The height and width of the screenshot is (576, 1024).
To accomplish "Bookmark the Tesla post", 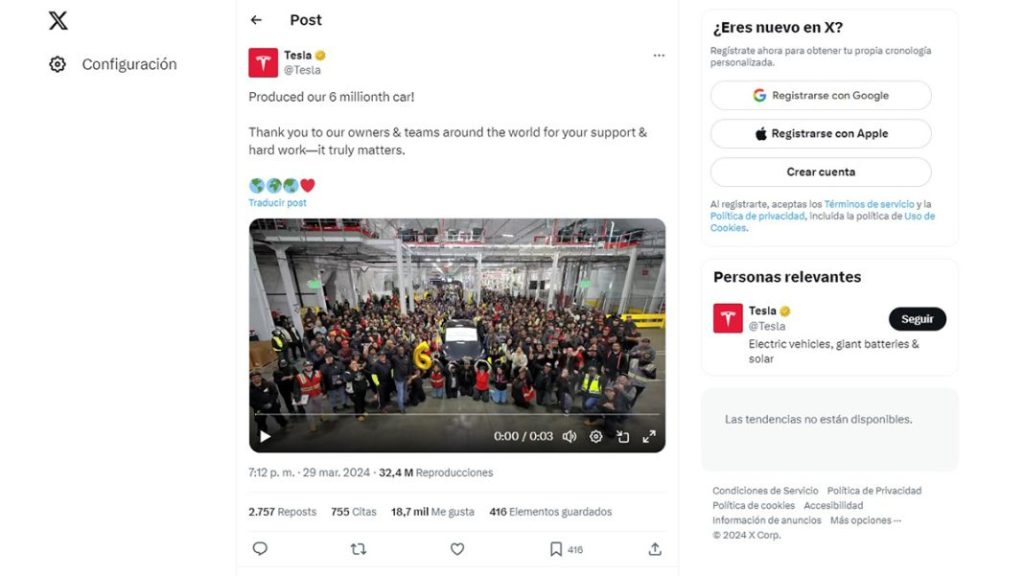I will pyautogui.click(x=556, y=549).
